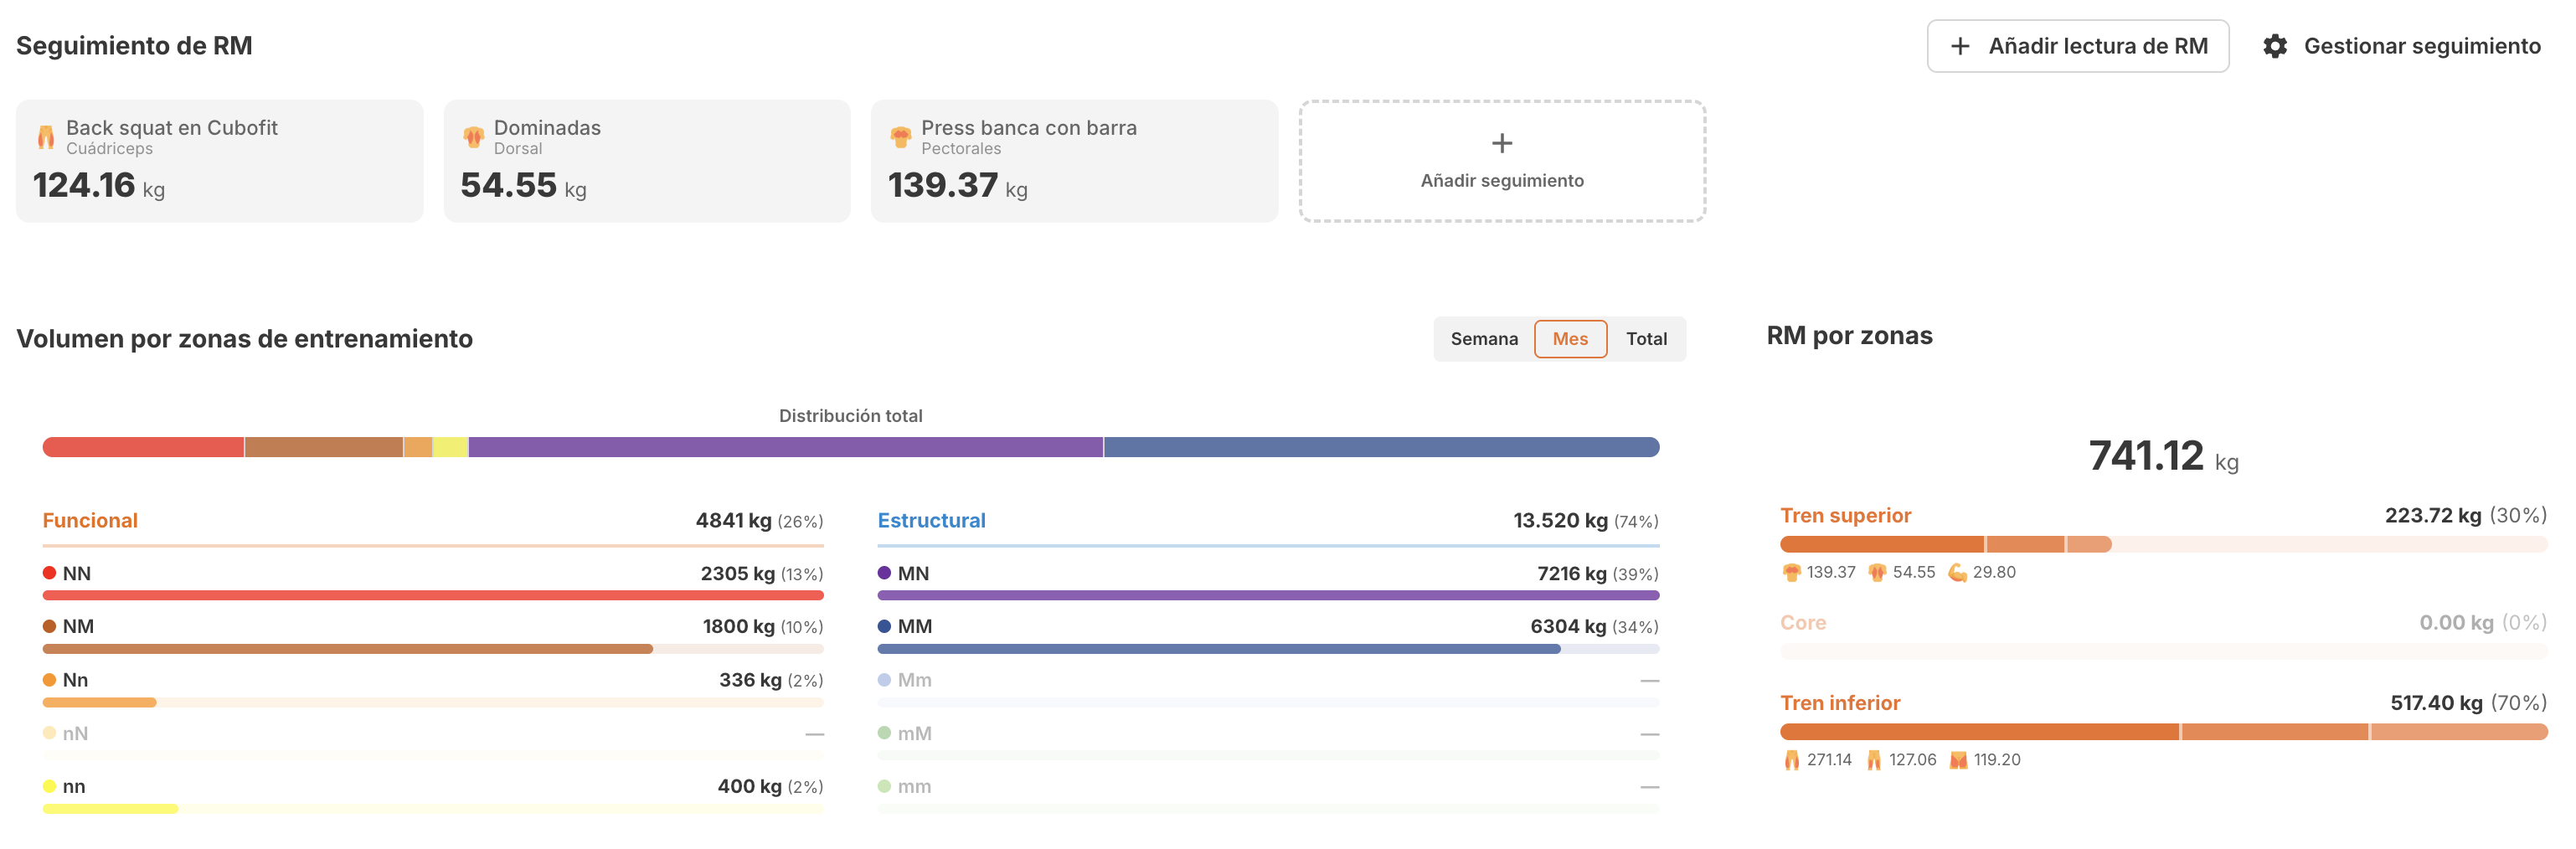Image resolution: width=2576 pixels, height=849 pixels.
Task: Switch volume view to Semana
Action: coord(1483,339)
